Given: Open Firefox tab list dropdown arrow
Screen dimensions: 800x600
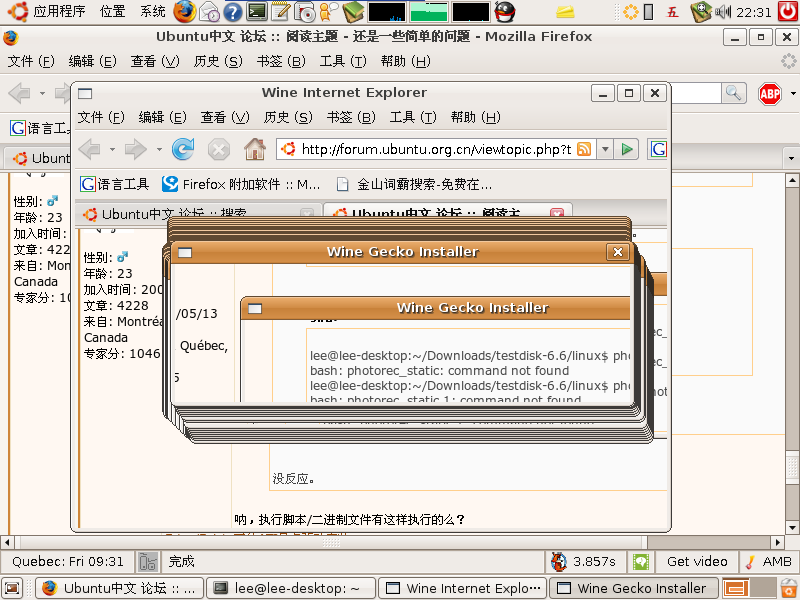Looking at the screenshot, I should [791, 158].
